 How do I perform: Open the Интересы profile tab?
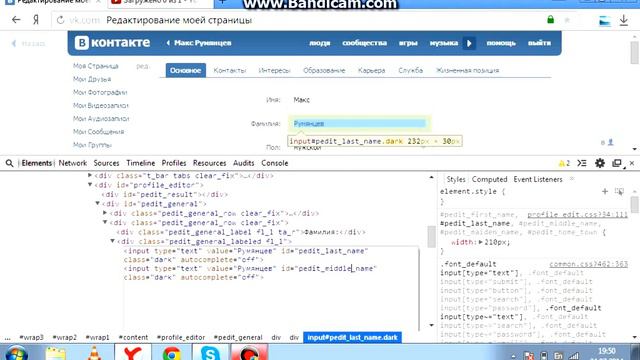tap(274, 70)
